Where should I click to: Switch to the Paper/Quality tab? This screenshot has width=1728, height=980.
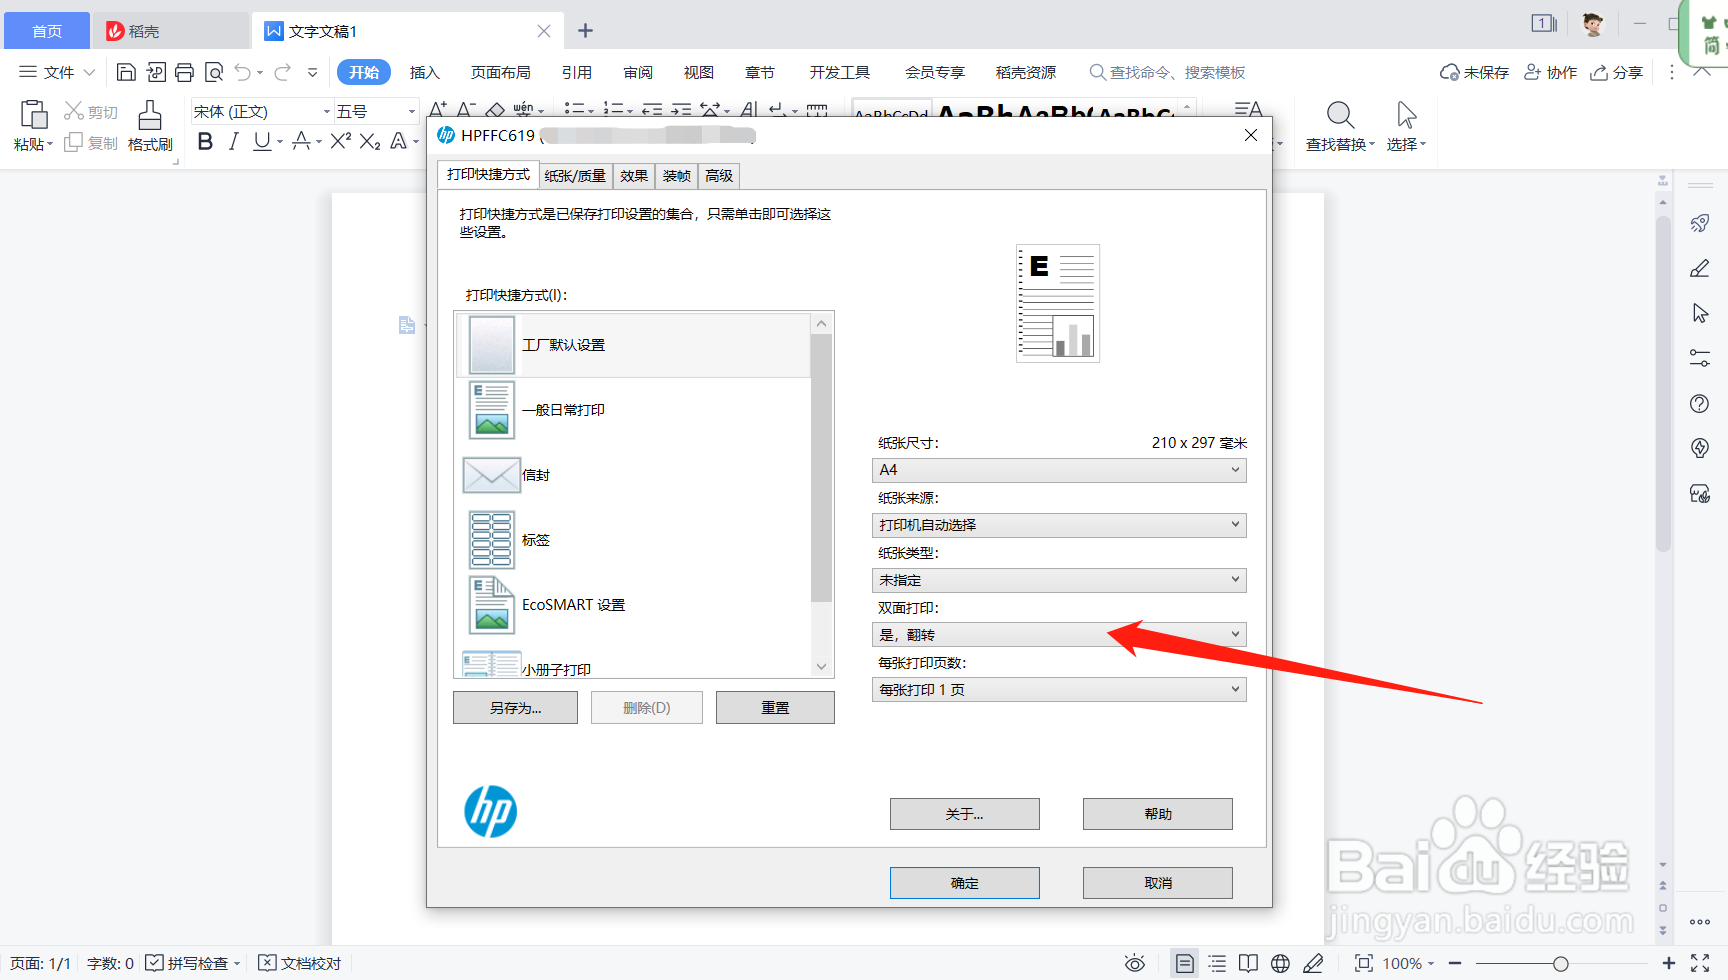(x=575, y=176)
